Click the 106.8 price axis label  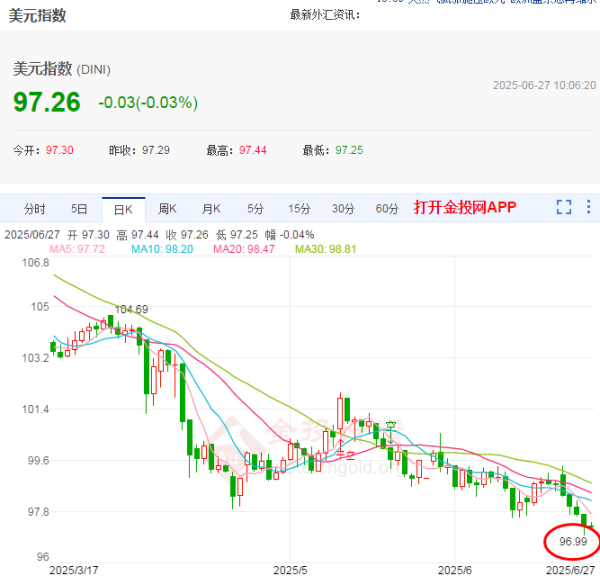point(36,263)
